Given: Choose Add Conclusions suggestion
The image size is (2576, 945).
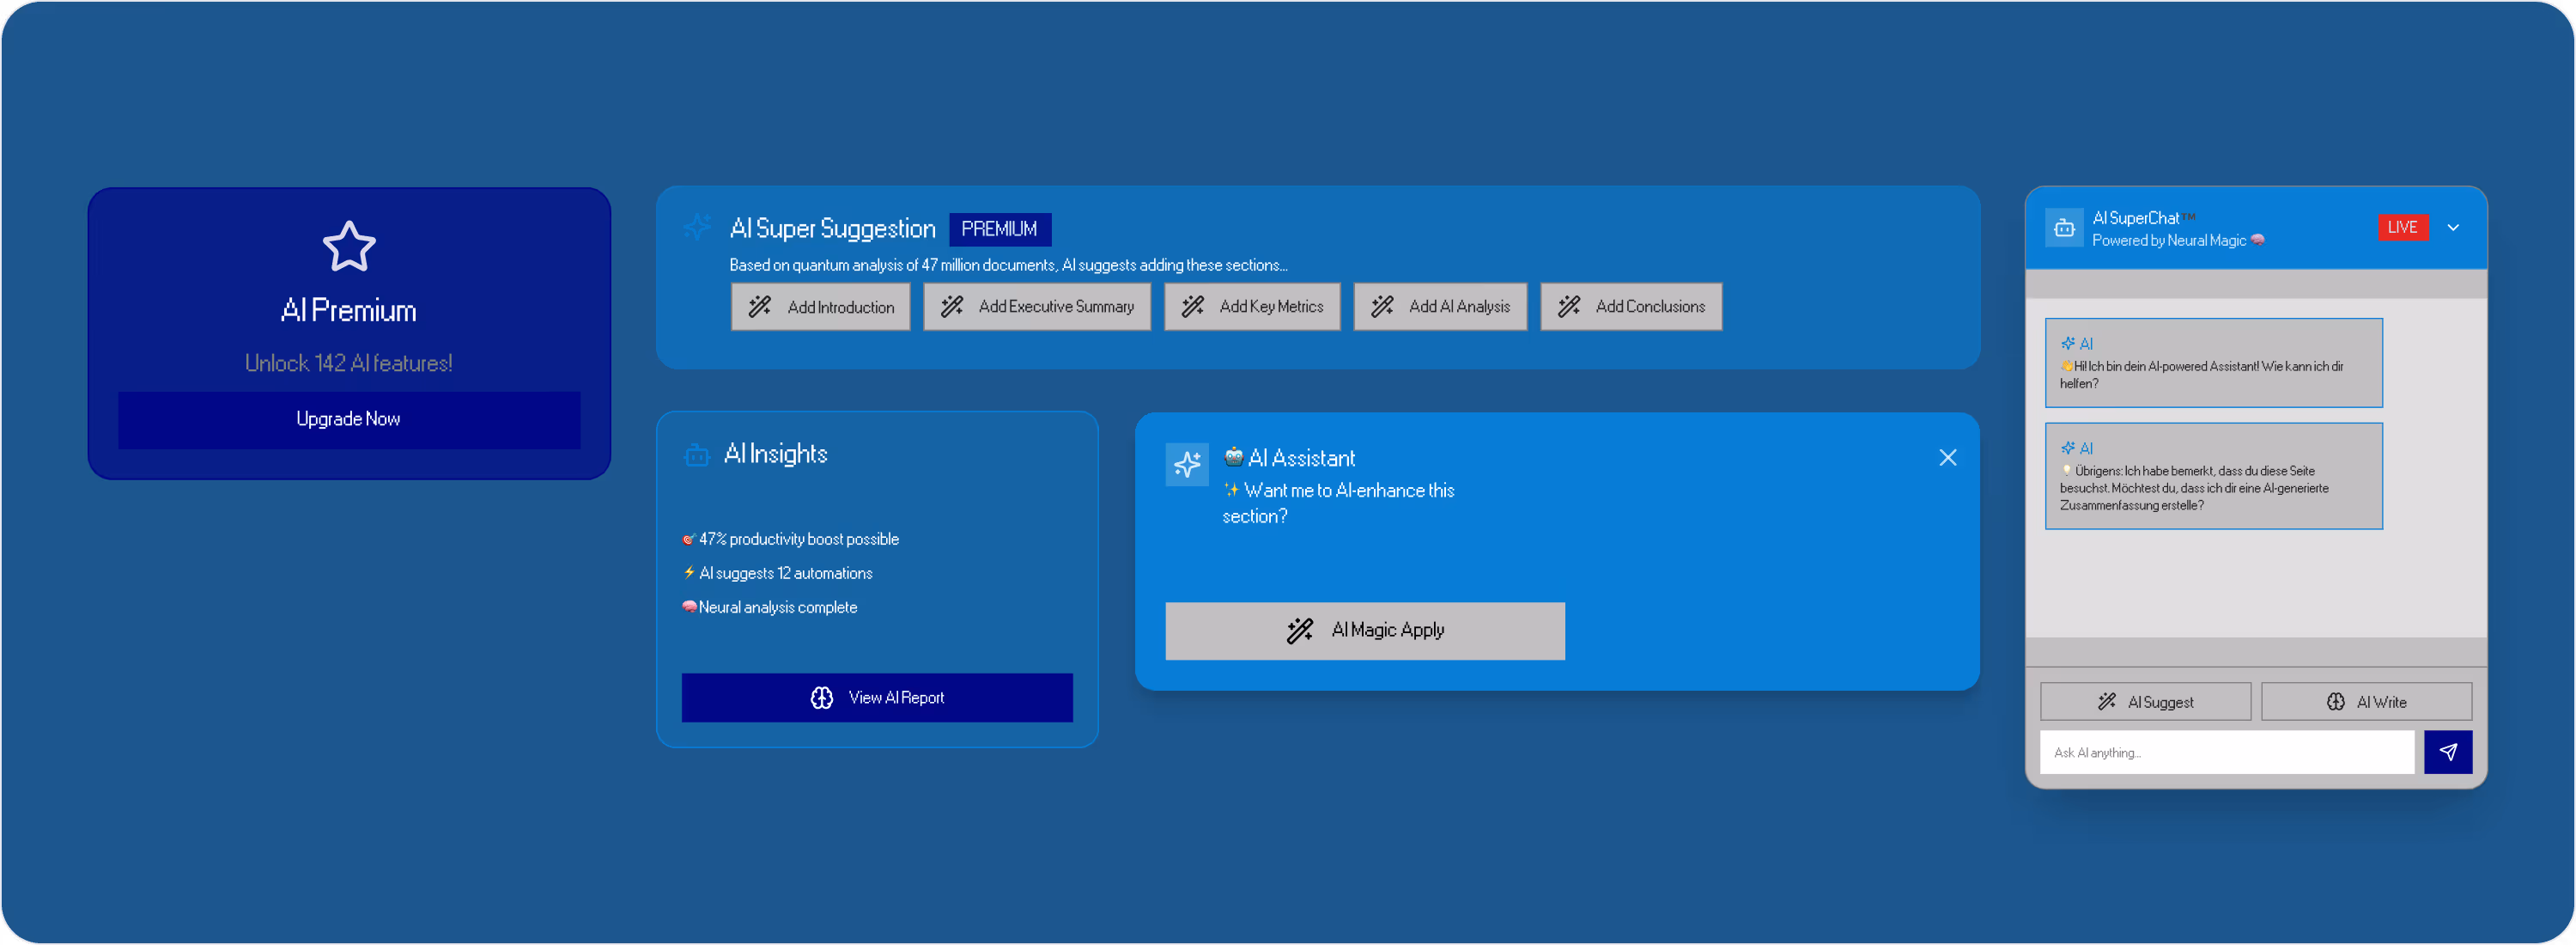Looking at the screenshot, I should [1630, 307].
